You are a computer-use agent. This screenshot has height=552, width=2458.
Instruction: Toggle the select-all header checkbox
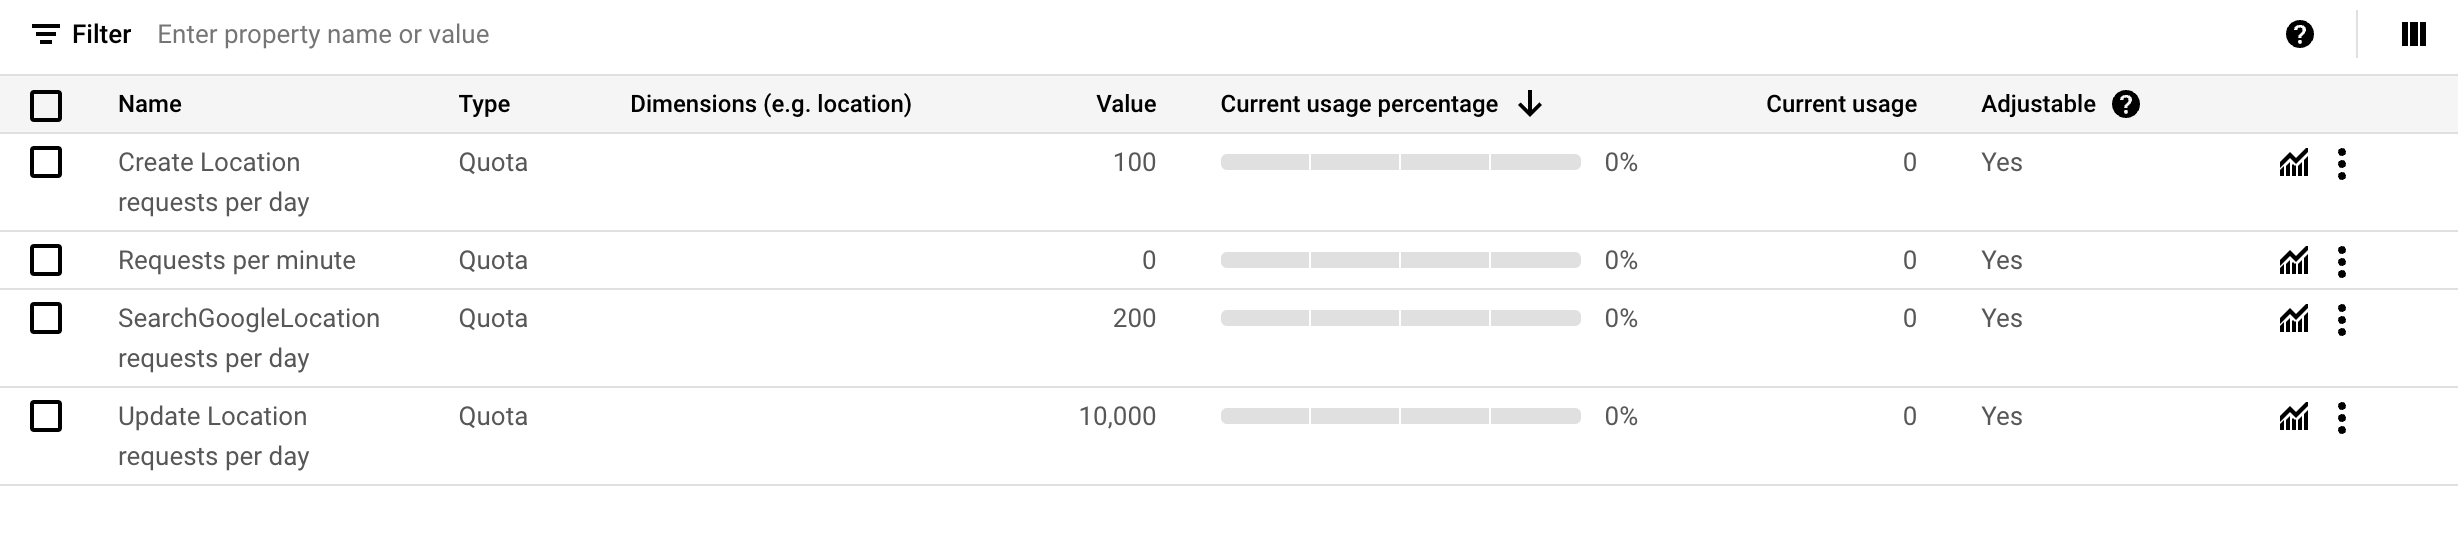[x=46, y=105]
